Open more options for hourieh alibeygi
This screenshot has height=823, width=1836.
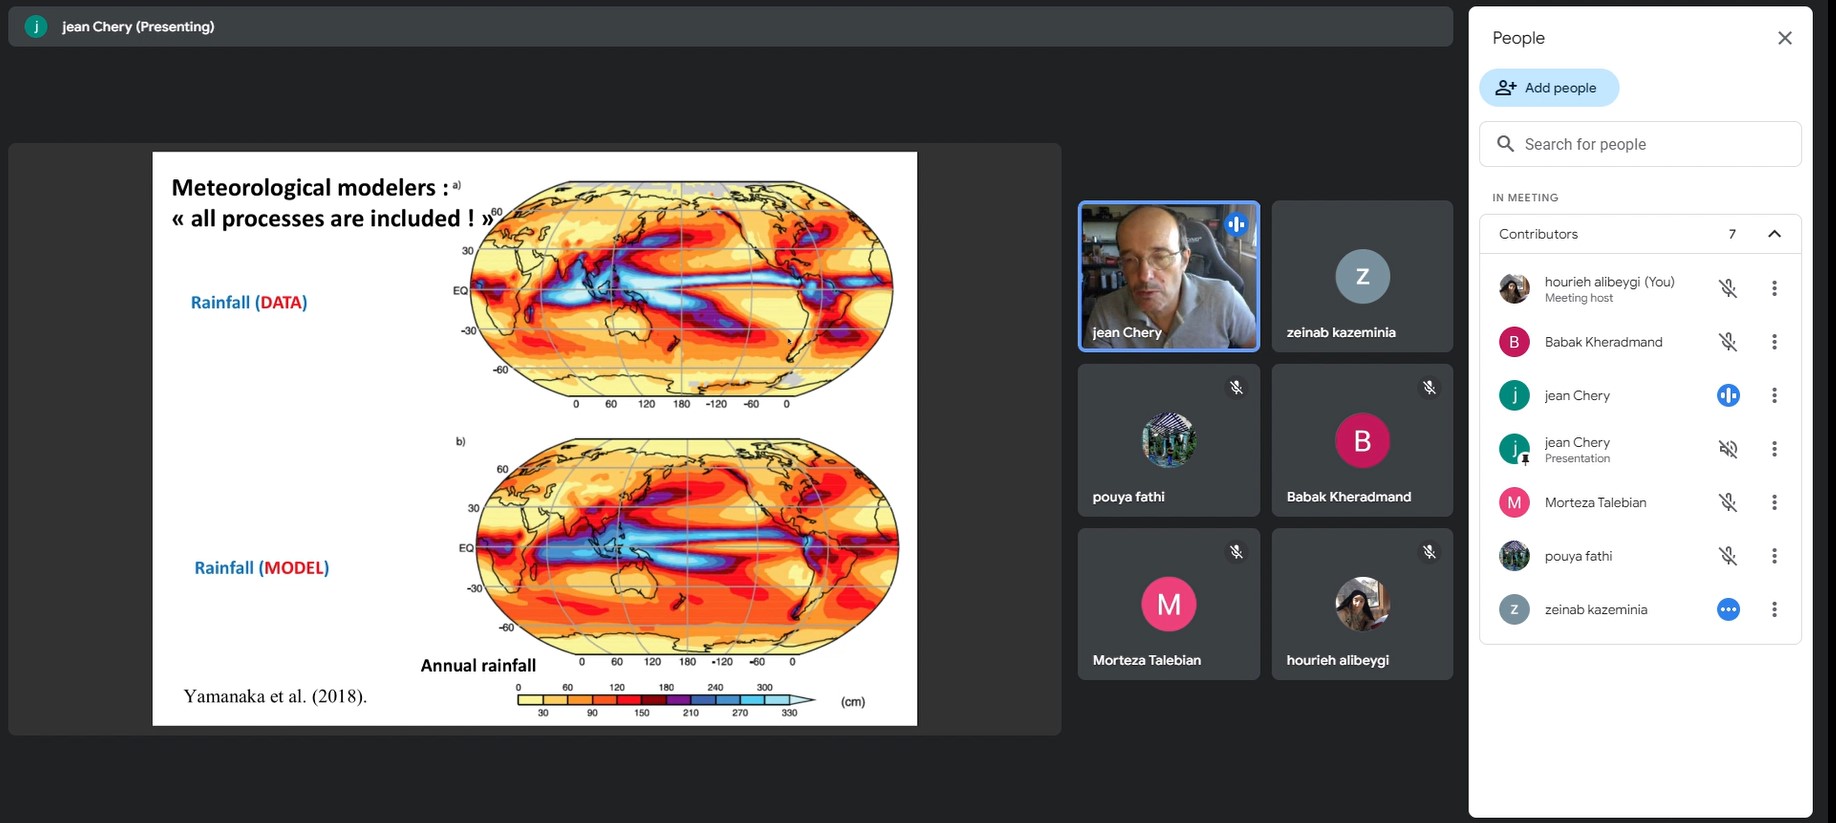point(1774,288)
